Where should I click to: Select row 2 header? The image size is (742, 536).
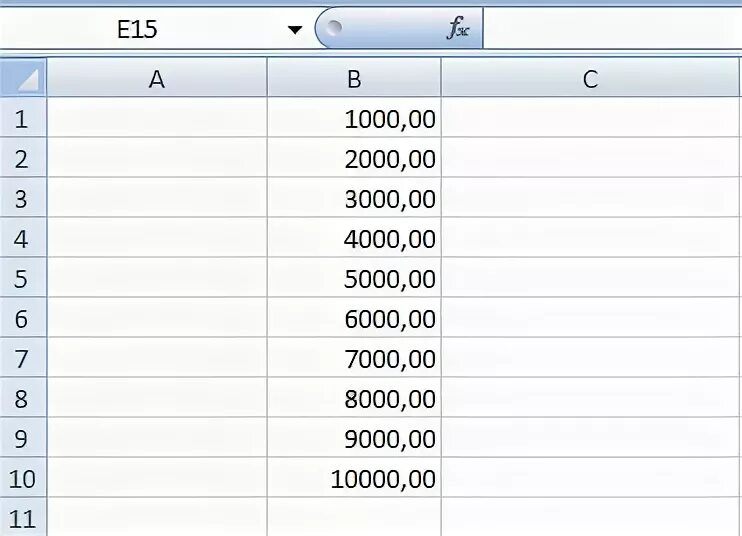click(x=23, y=158)
